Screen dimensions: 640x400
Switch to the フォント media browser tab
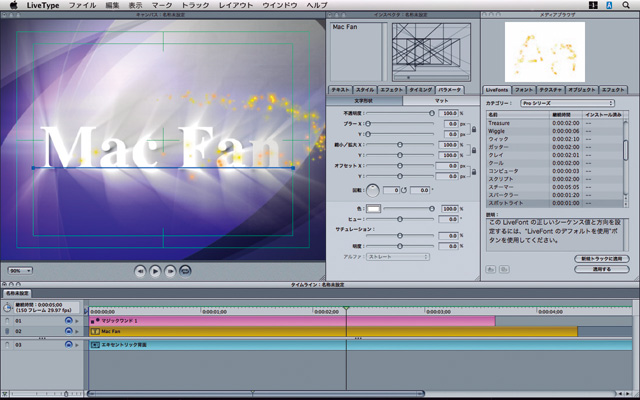tap(524, 90)
